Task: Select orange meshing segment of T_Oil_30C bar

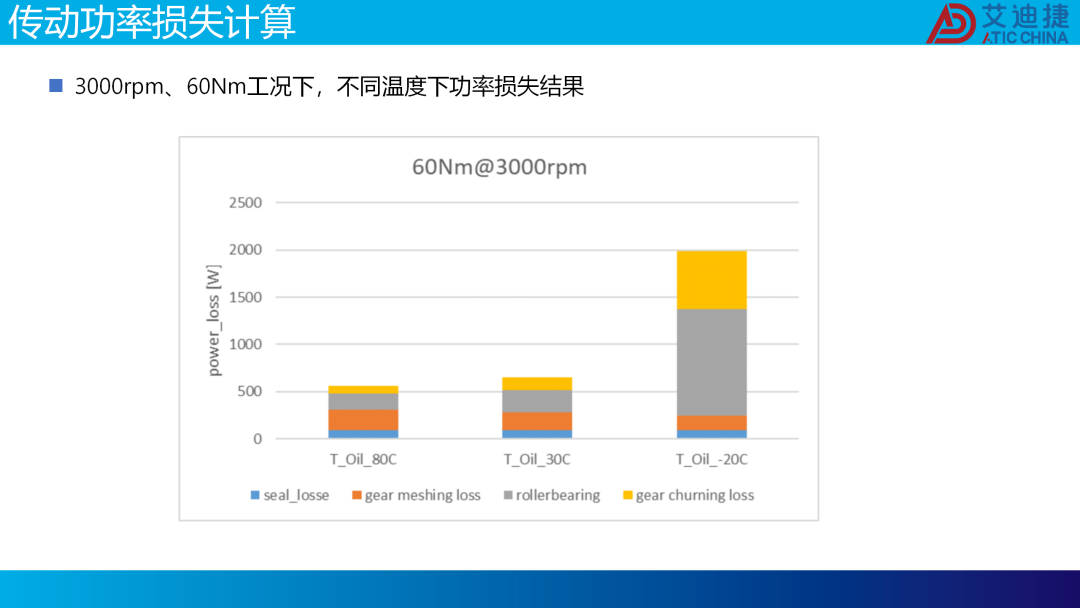Action: click(x=537, y=421)
